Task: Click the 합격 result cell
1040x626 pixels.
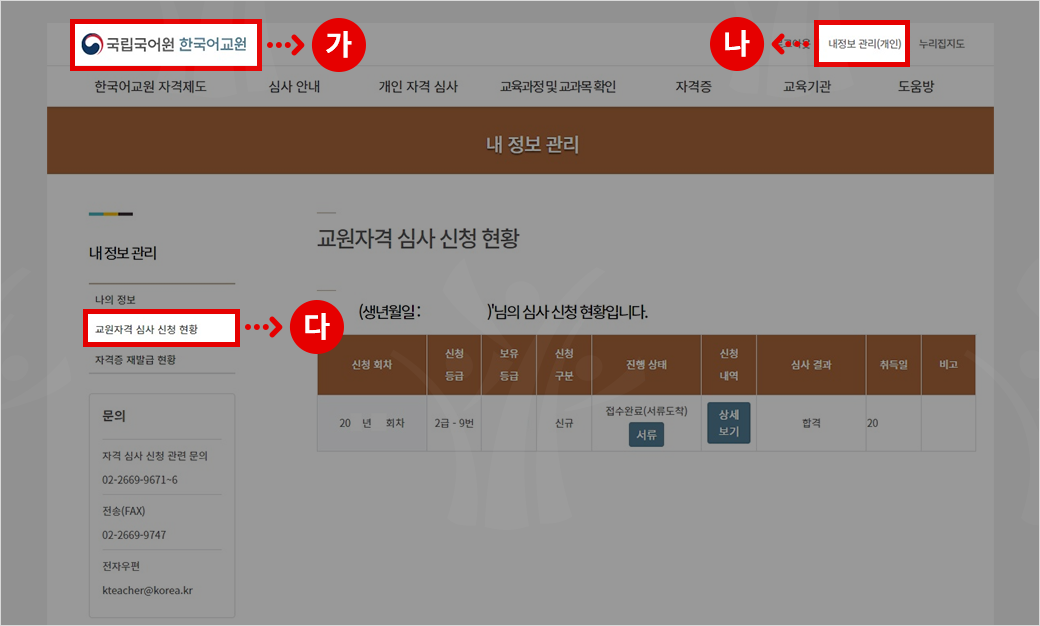Action: 810,423
